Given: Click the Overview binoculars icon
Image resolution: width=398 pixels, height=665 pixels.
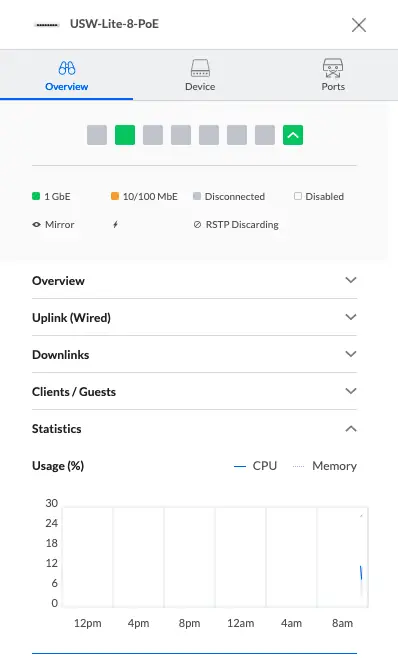Looking at the screenshot, I should point(67,68).
